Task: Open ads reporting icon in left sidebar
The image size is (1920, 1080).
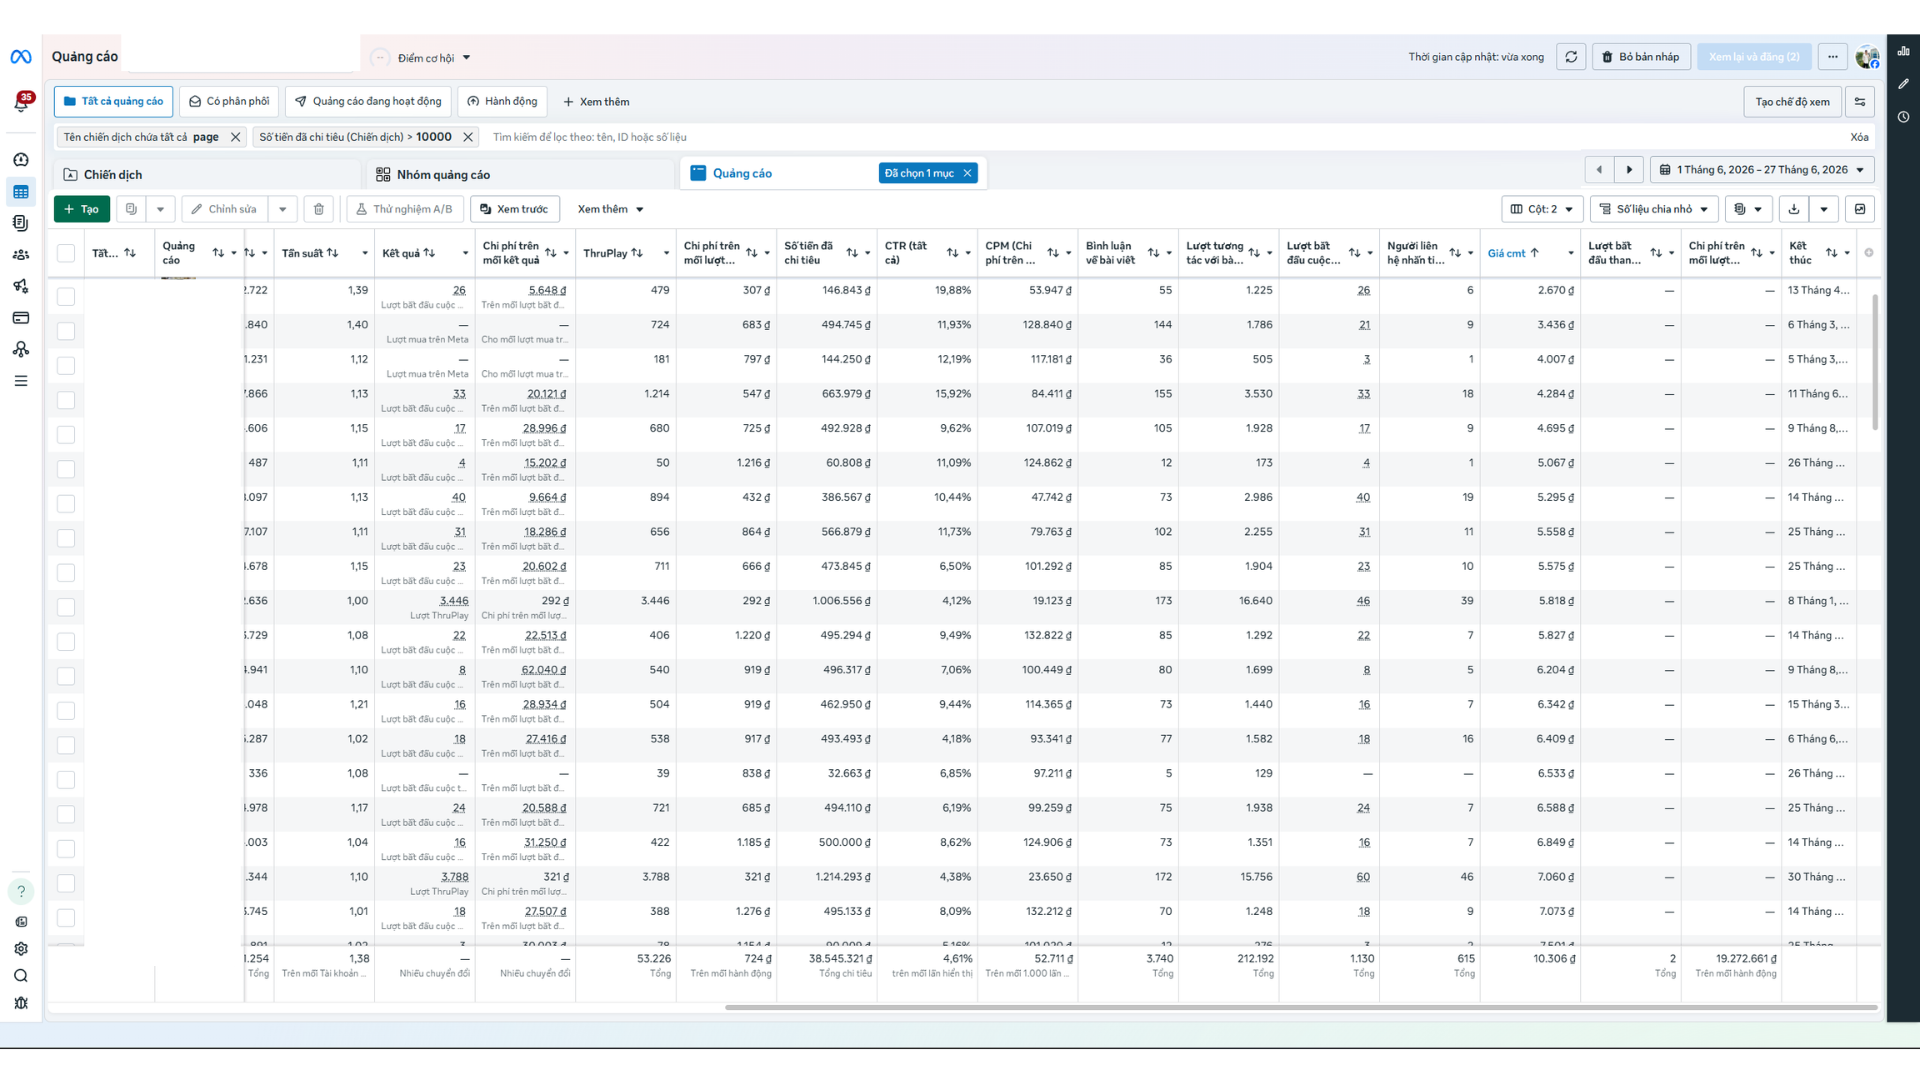Action: [x=21, y=223]
